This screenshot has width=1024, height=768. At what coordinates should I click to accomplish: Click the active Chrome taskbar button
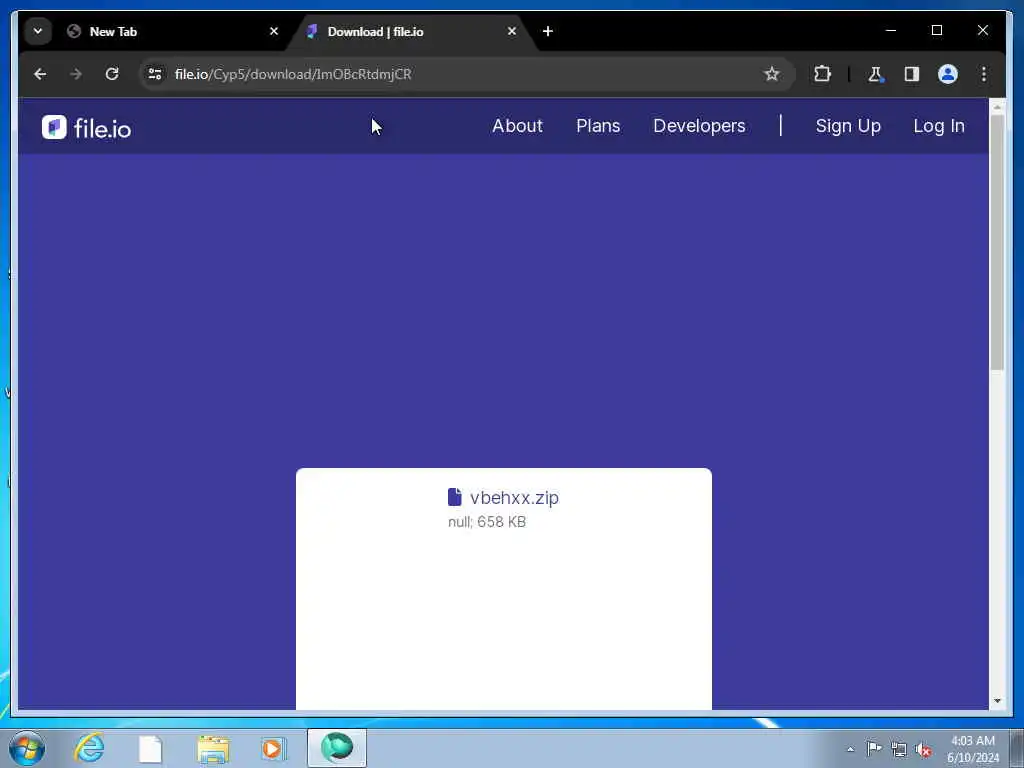pyautogui.click(x=337, y=748)
